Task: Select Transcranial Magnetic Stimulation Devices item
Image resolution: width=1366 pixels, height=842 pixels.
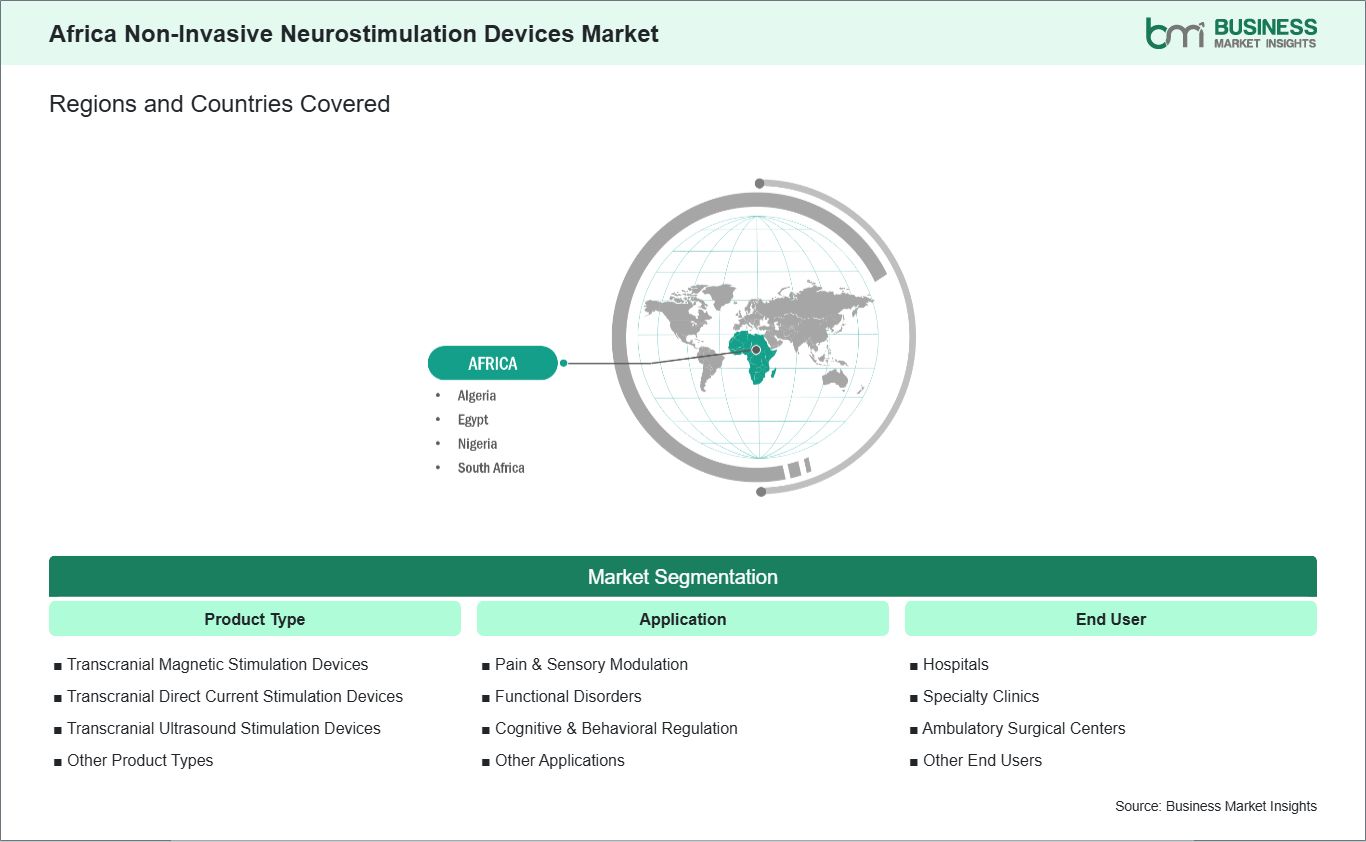Action: click(217, 664)
